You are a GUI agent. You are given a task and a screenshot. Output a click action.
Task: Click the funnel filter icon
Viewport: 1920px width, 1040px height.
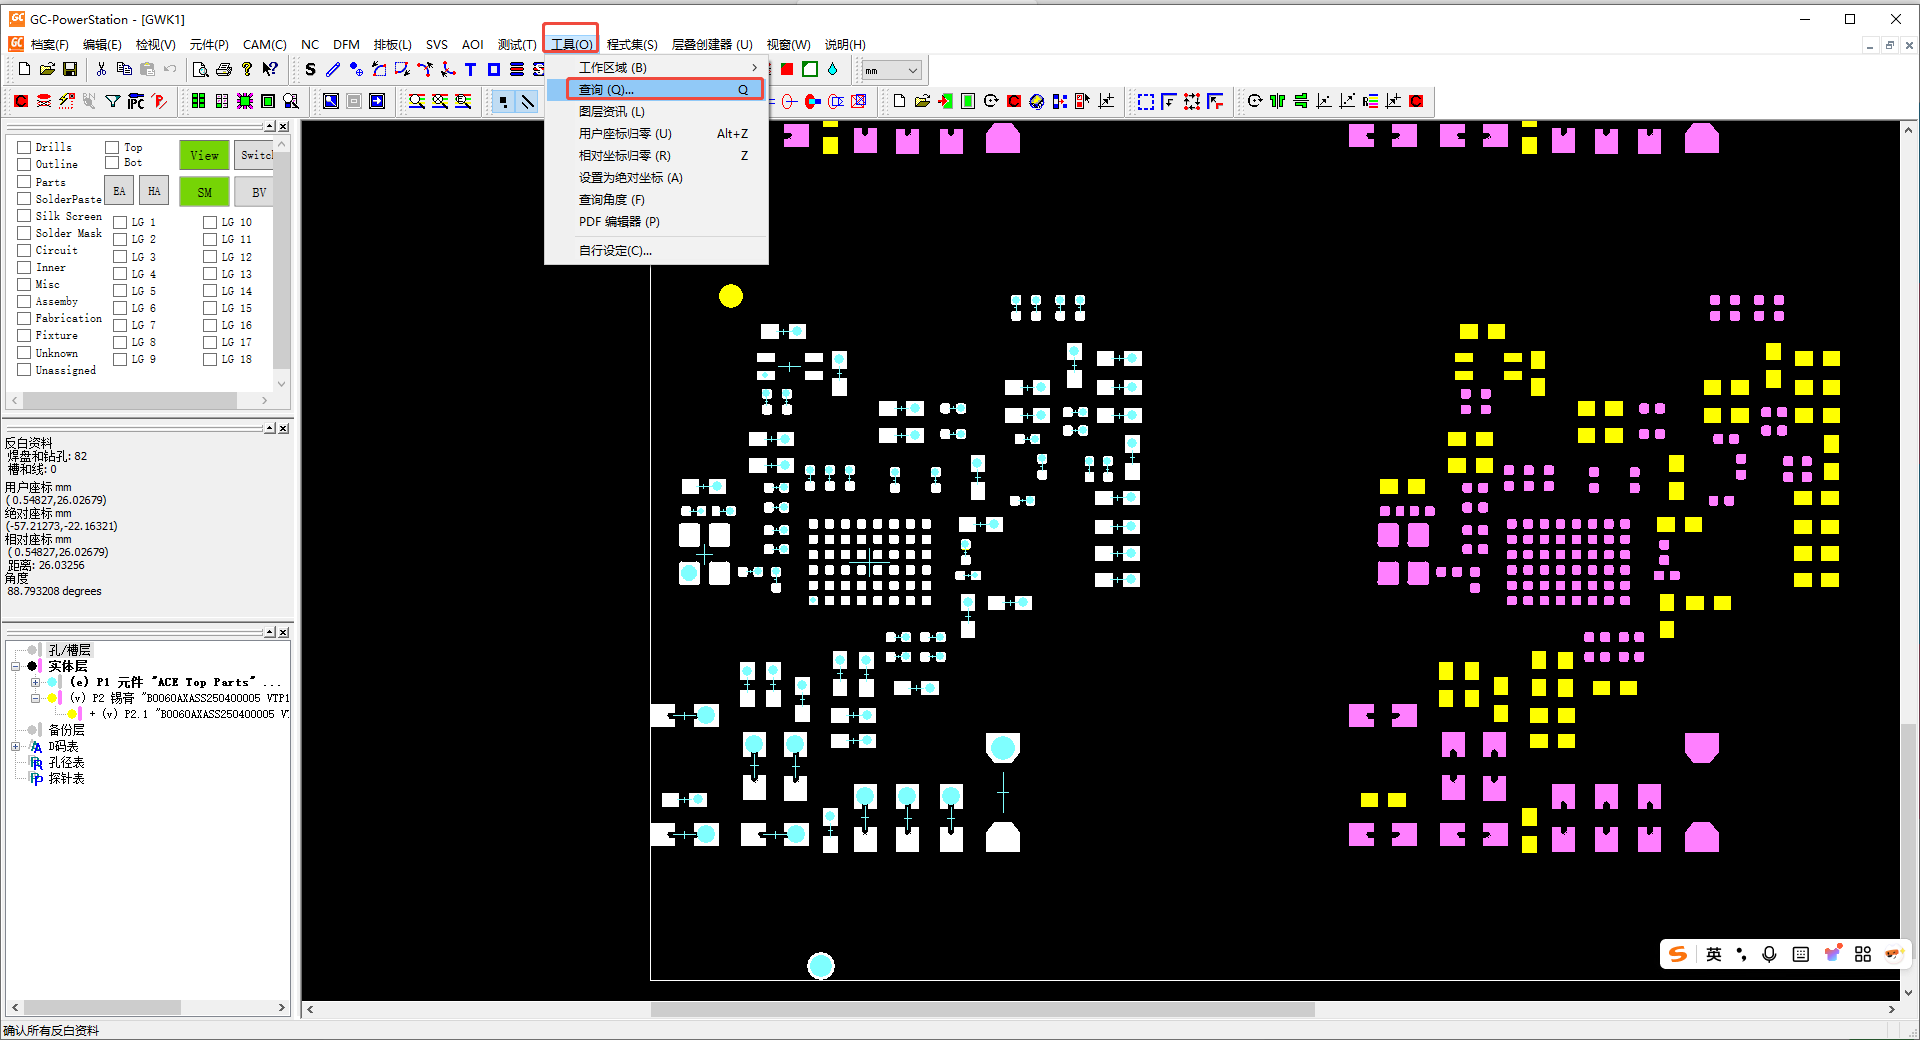pos(113,101)
